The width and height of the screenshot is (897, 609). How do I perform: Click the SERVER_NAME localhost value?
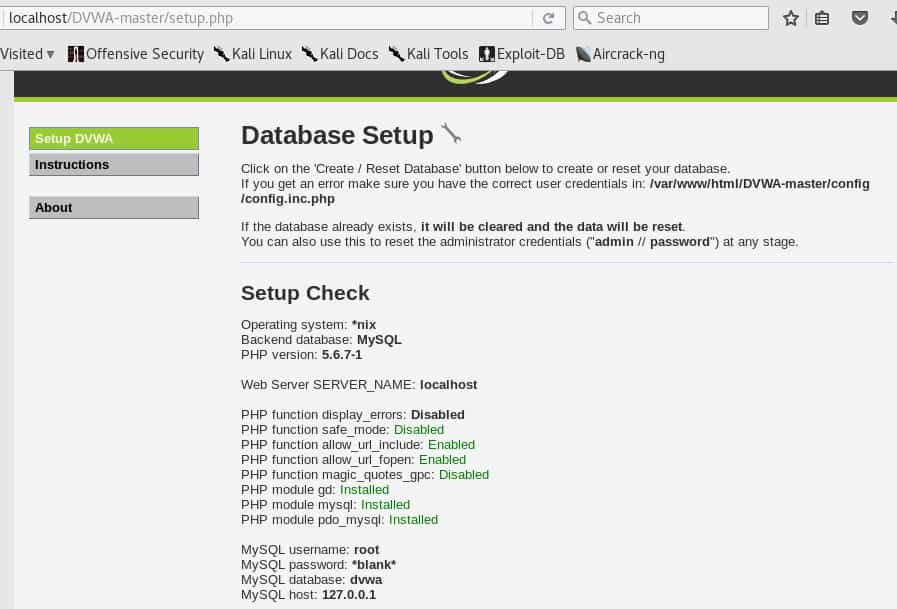448,385
